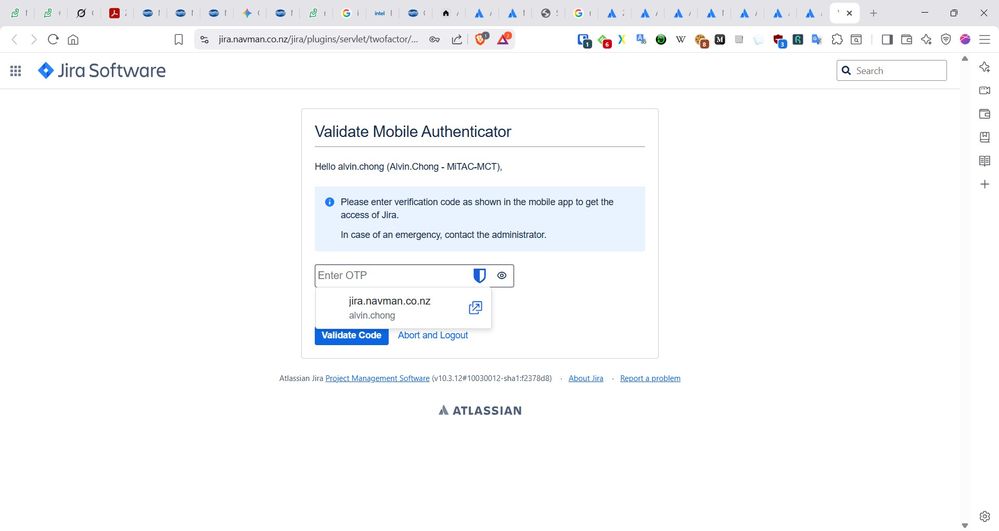Click the Jira Search box
The width and height of the screenshot is (999, 531).
click(x=891, y=71)
